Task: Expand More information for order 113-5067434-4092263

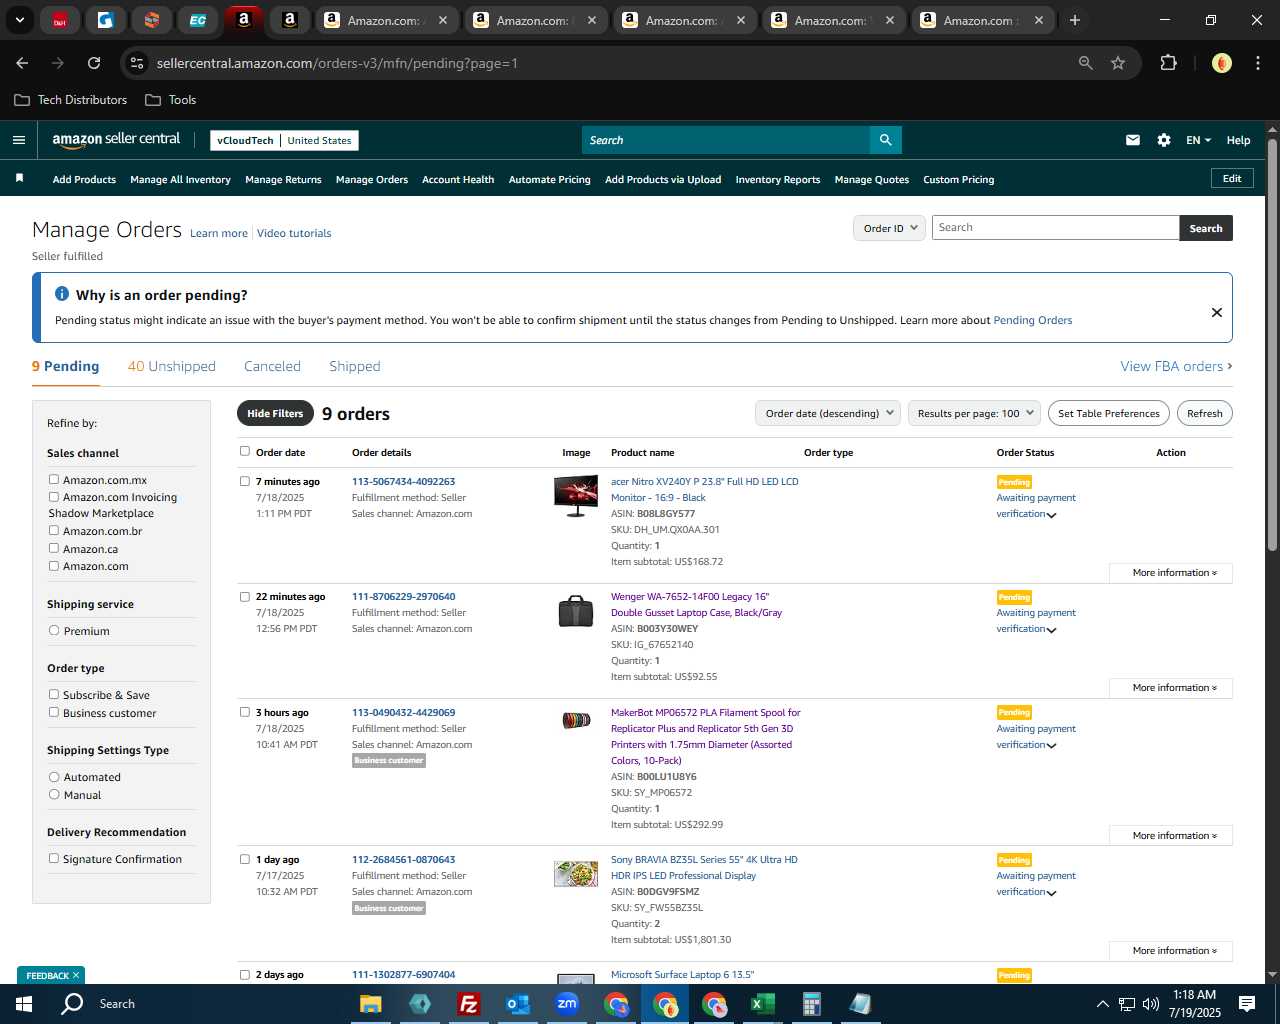Action: (x=1171, y=573)
